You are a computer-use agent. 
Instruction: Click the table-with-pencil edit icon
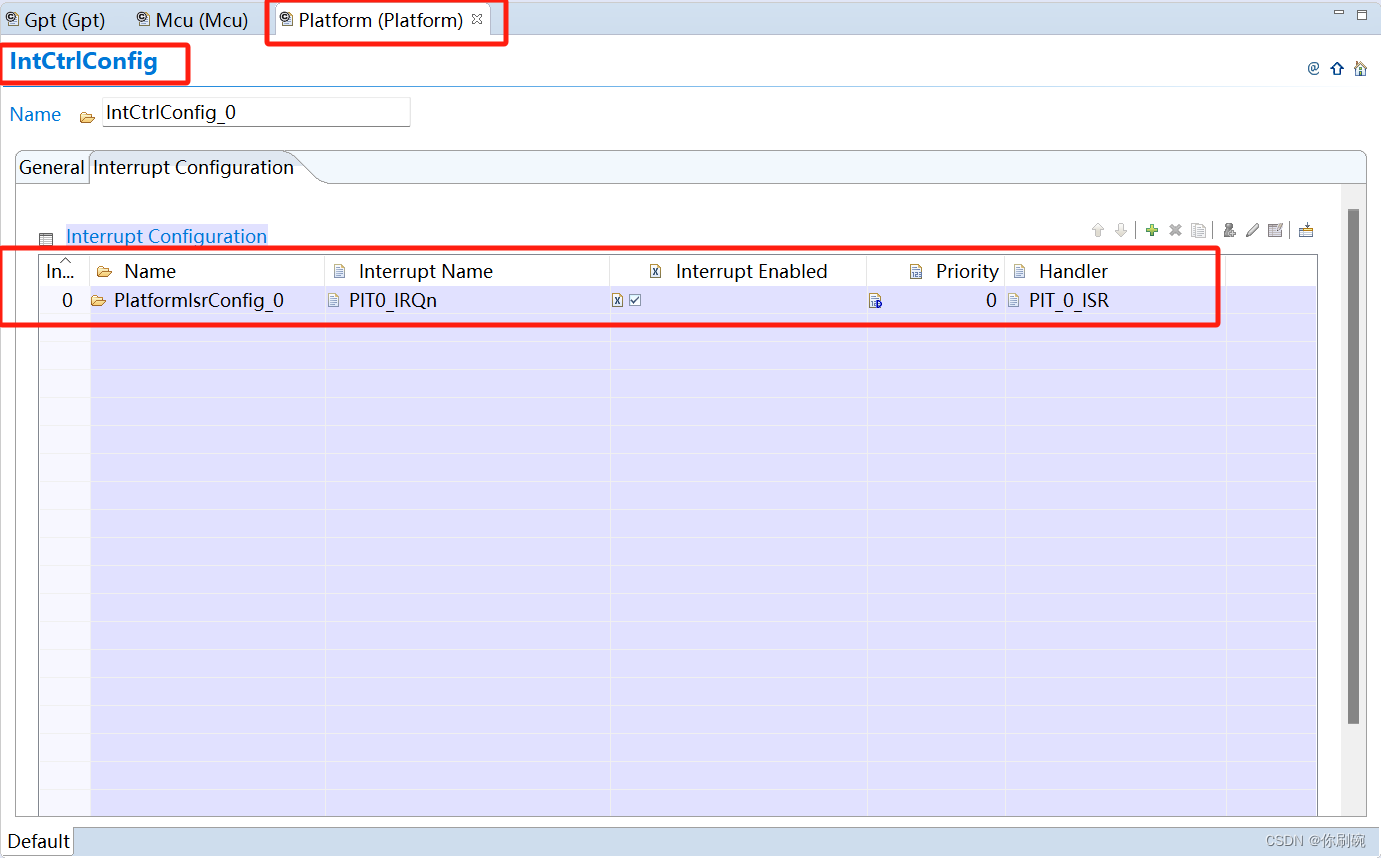point(1275,230)
